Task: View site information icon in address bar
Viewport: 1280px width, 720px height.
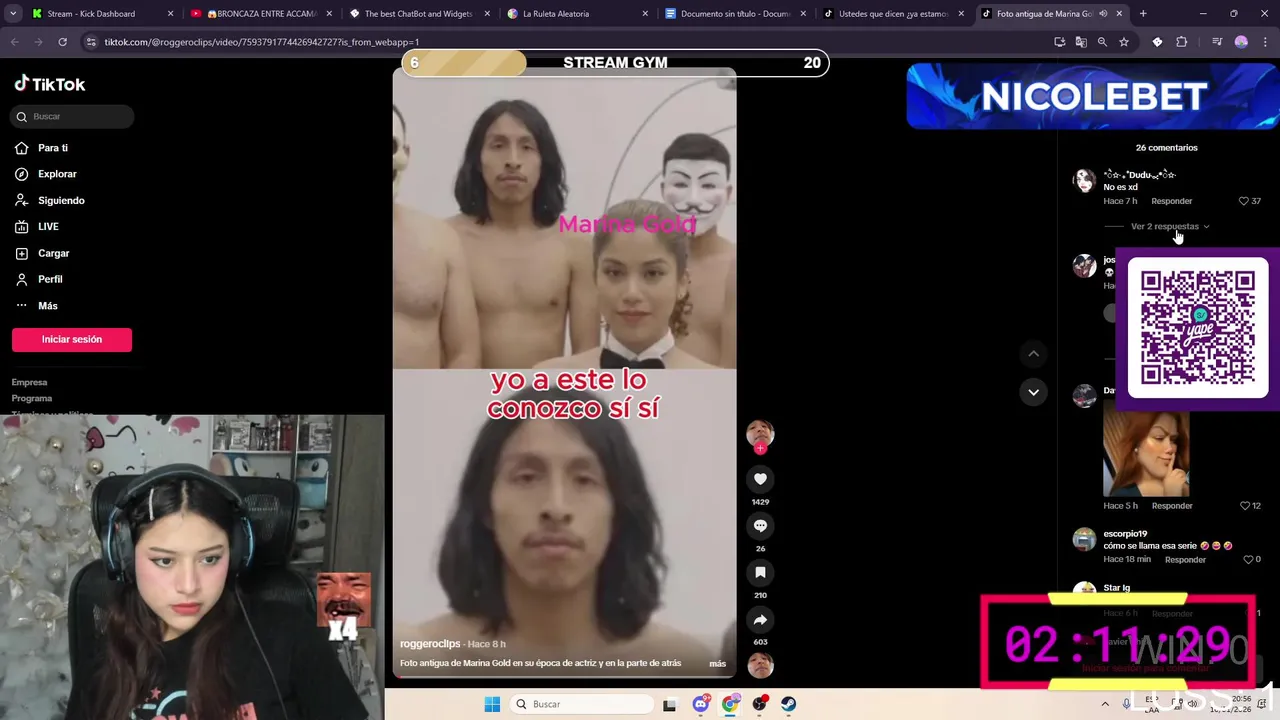Action: point(91,42)
